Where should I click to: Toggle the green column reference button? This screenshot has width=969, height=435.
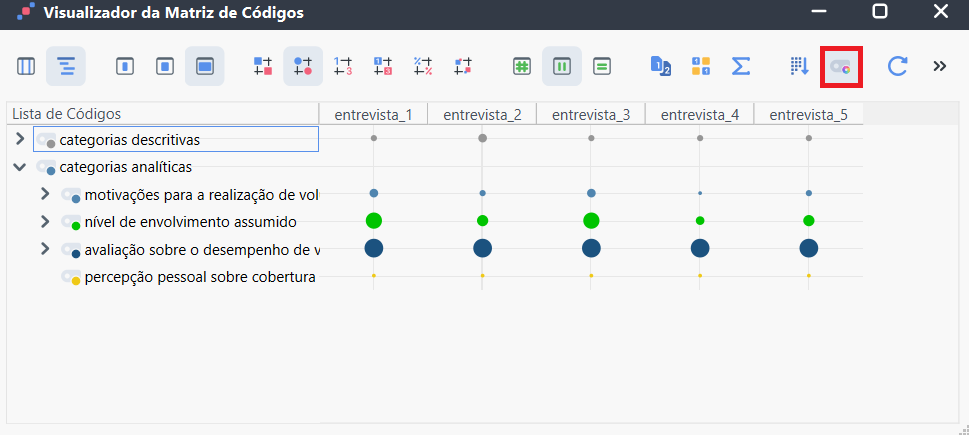click(562, 66)
